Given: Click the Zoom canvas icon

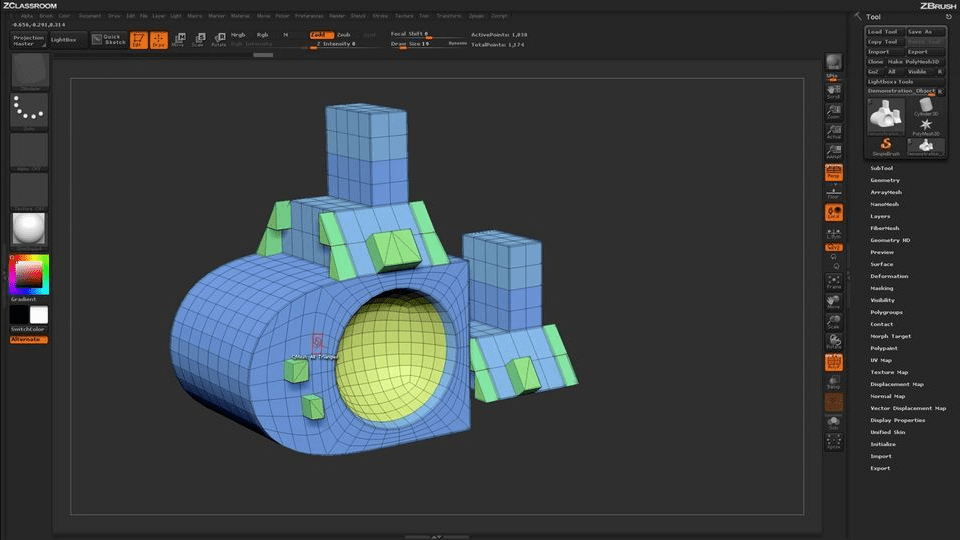Looking at the screenshot, I should pos(833,112).
